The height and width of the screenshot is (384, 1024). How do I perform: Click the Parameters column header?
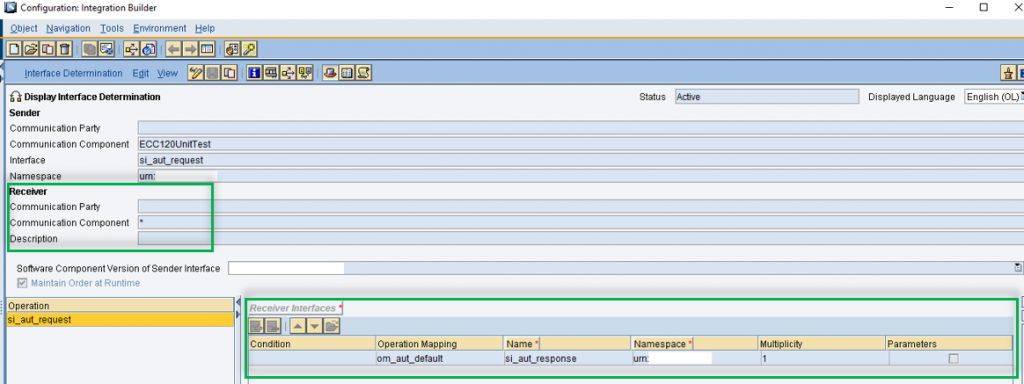[949, 344]
